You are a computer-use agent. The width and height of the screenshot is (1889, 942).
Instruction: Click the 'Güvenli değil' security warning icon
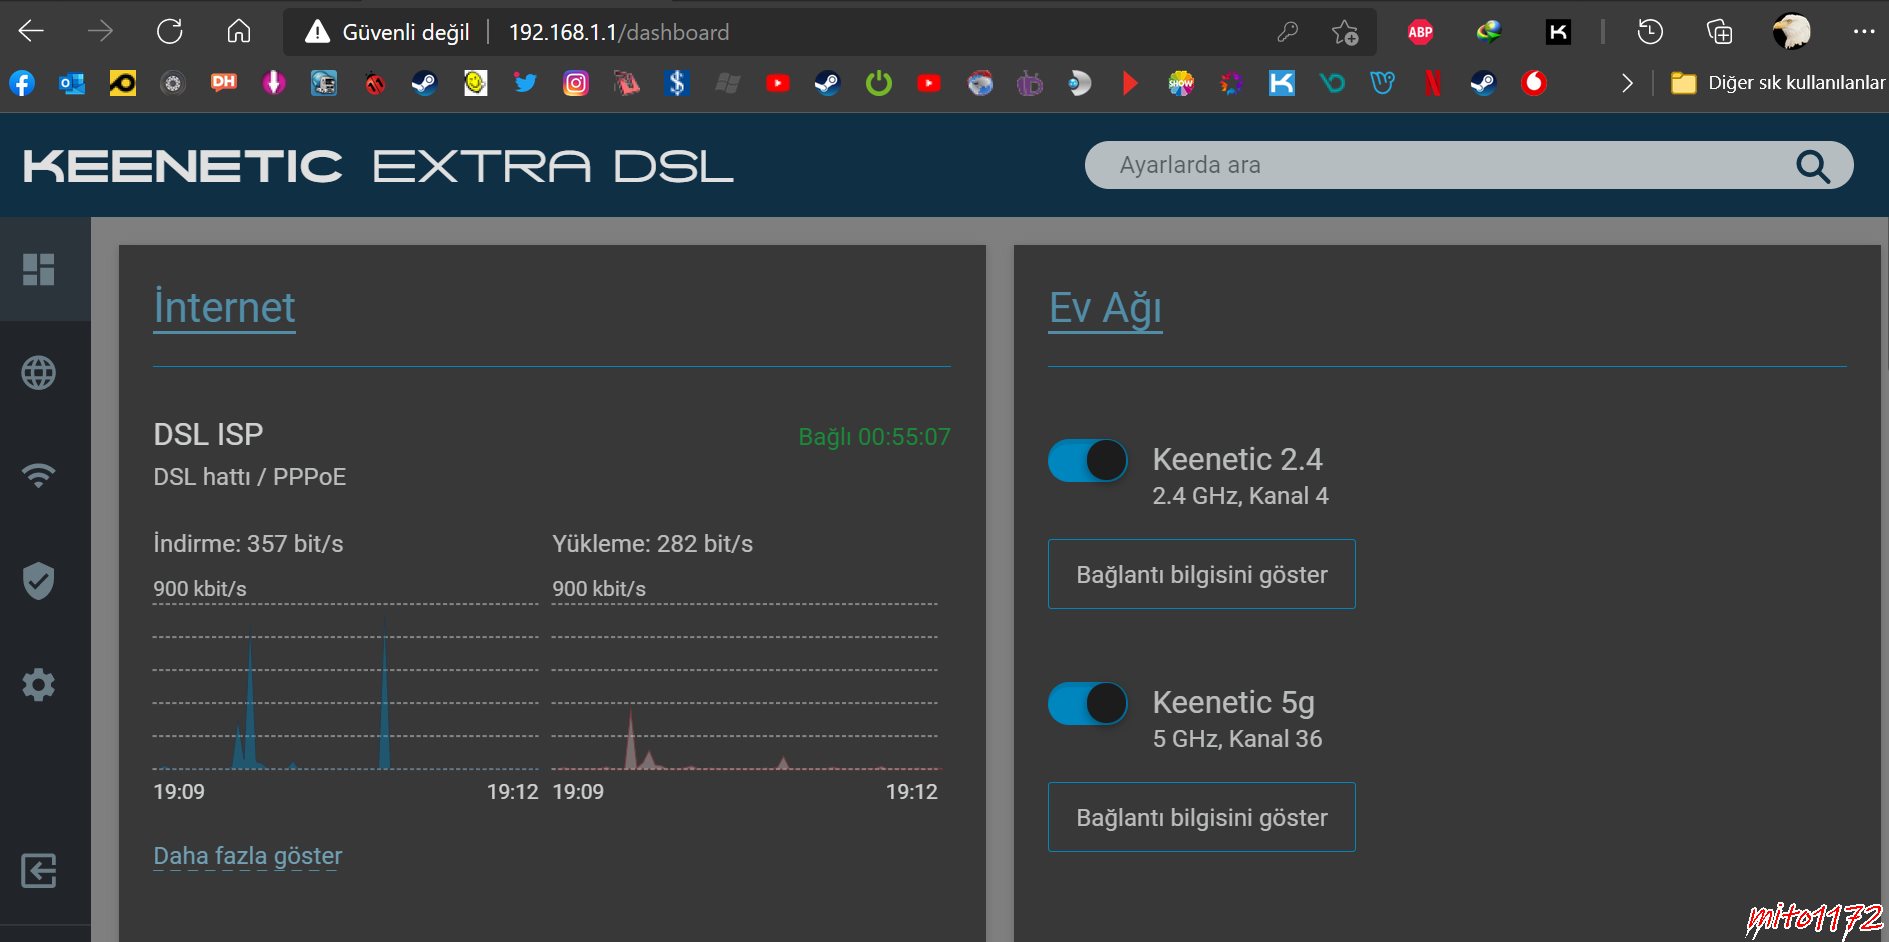pyautogui.click(x=317, y=32)
